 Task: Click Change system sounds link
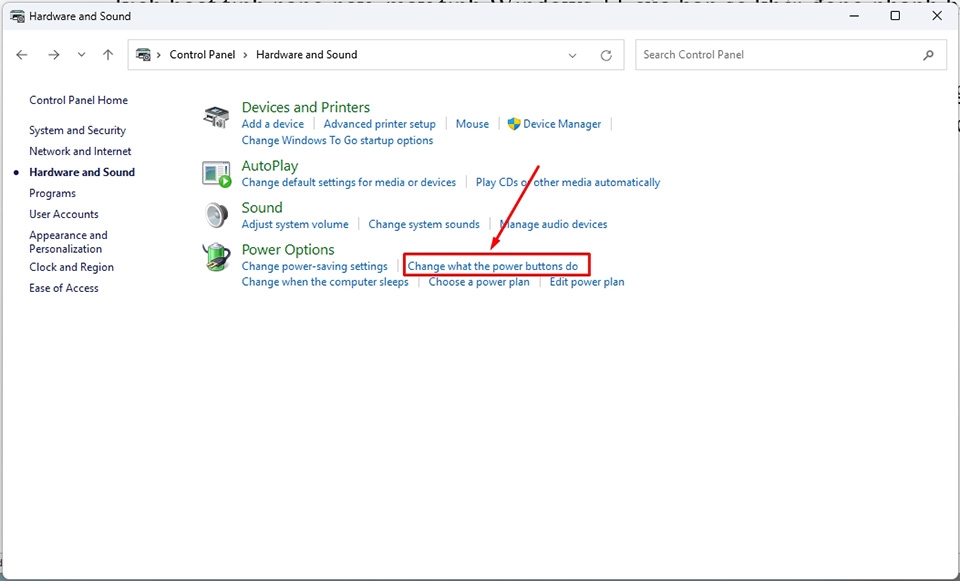(424, 224)
